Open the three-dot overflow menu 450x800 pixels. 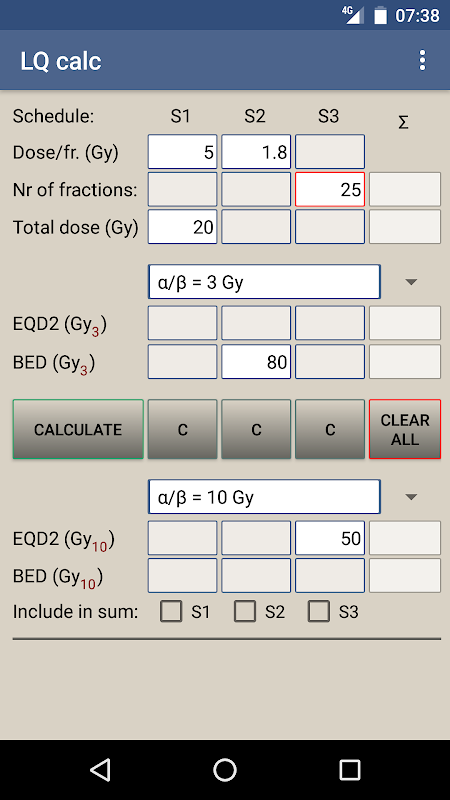coord(422,60)
